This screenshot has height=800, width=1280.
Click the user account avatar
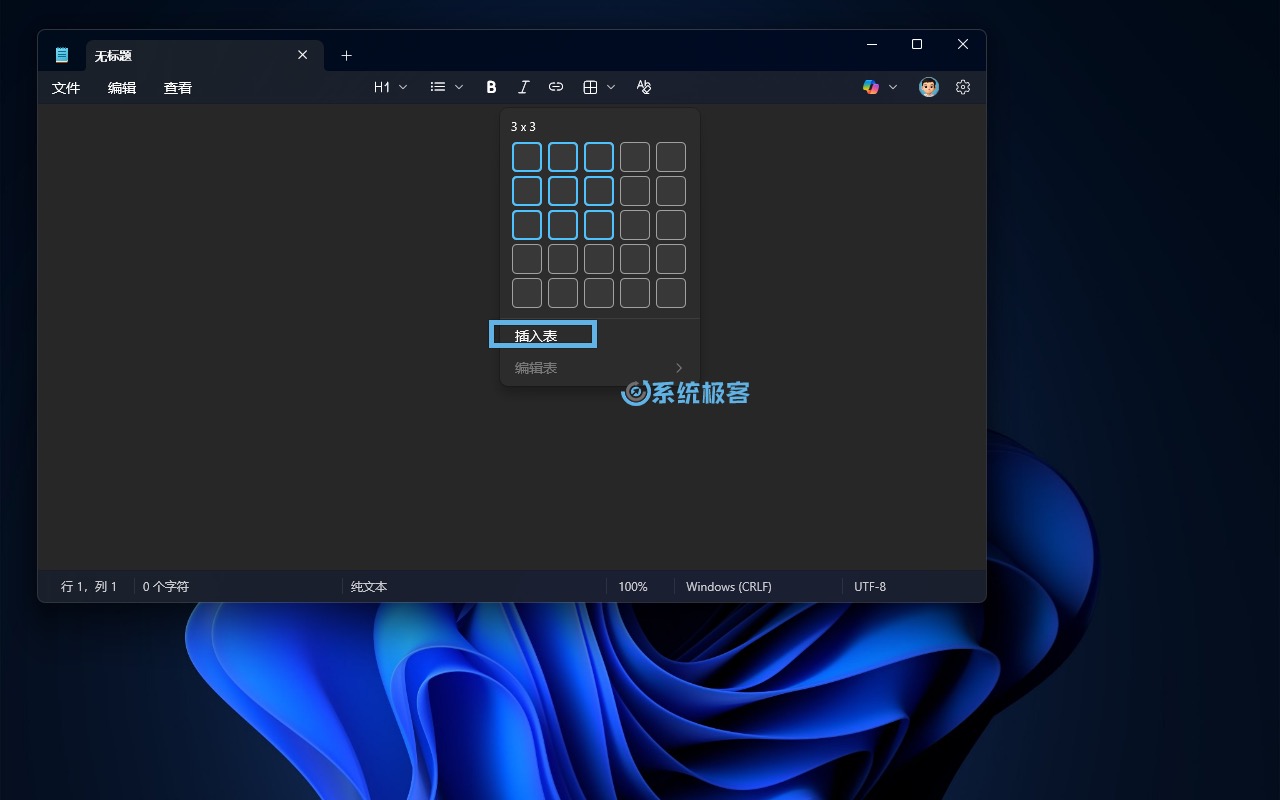pyautogui.click(x=929, y=87)
